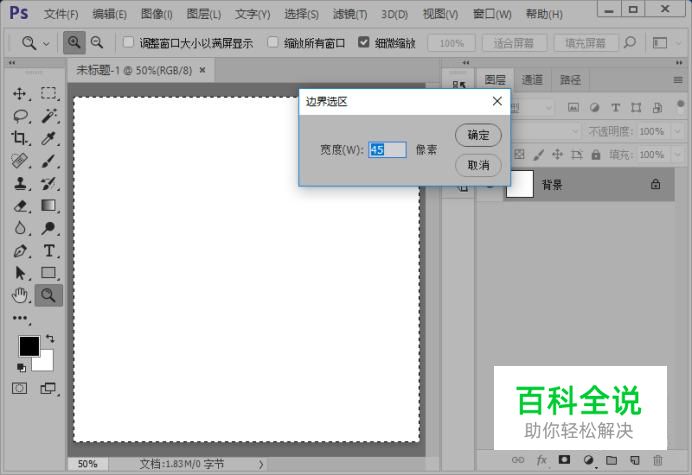Select the Blur tool
The width and height of the screenshot is (692, 475).
[x=19, y=228]
